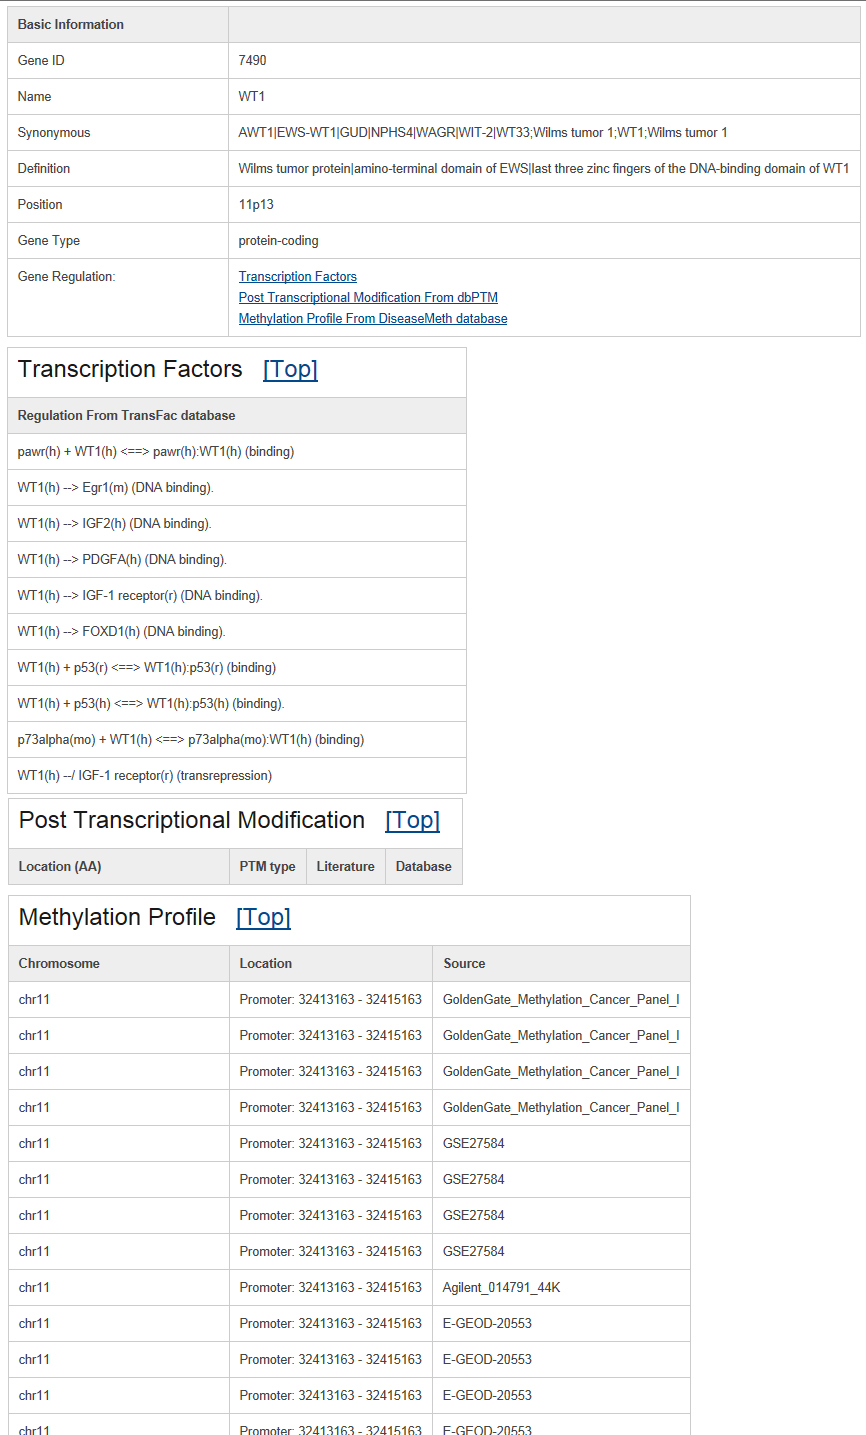Click the WT1(h) --> FOXD1(h) DNA binding row

coord(237,632)
